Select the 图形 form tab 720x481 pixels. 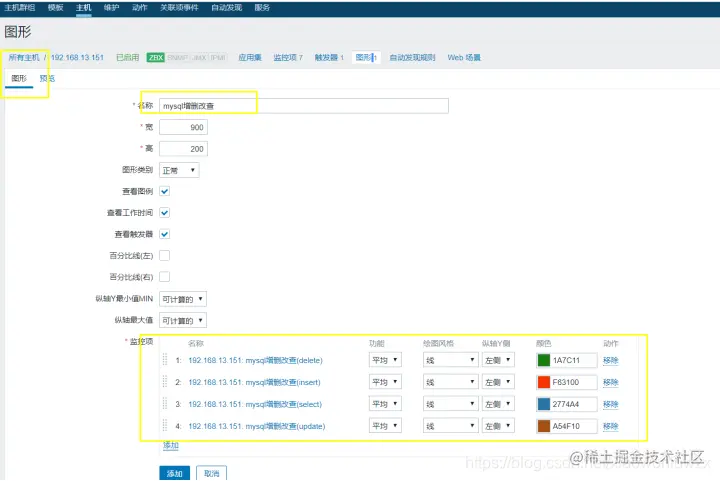[19, 78]
